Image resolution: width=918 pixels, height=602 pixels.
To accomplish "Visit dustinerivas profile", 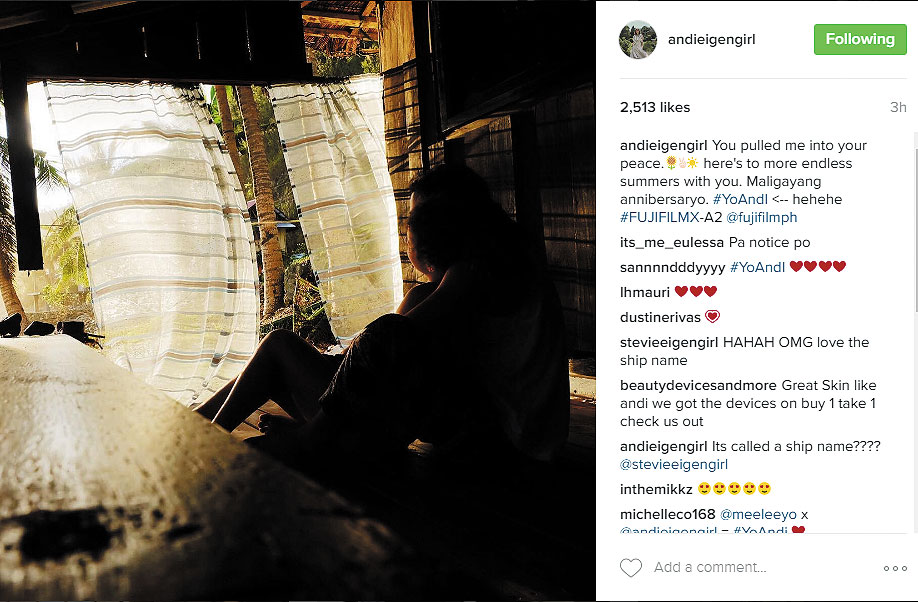I will tap(660, 317).
